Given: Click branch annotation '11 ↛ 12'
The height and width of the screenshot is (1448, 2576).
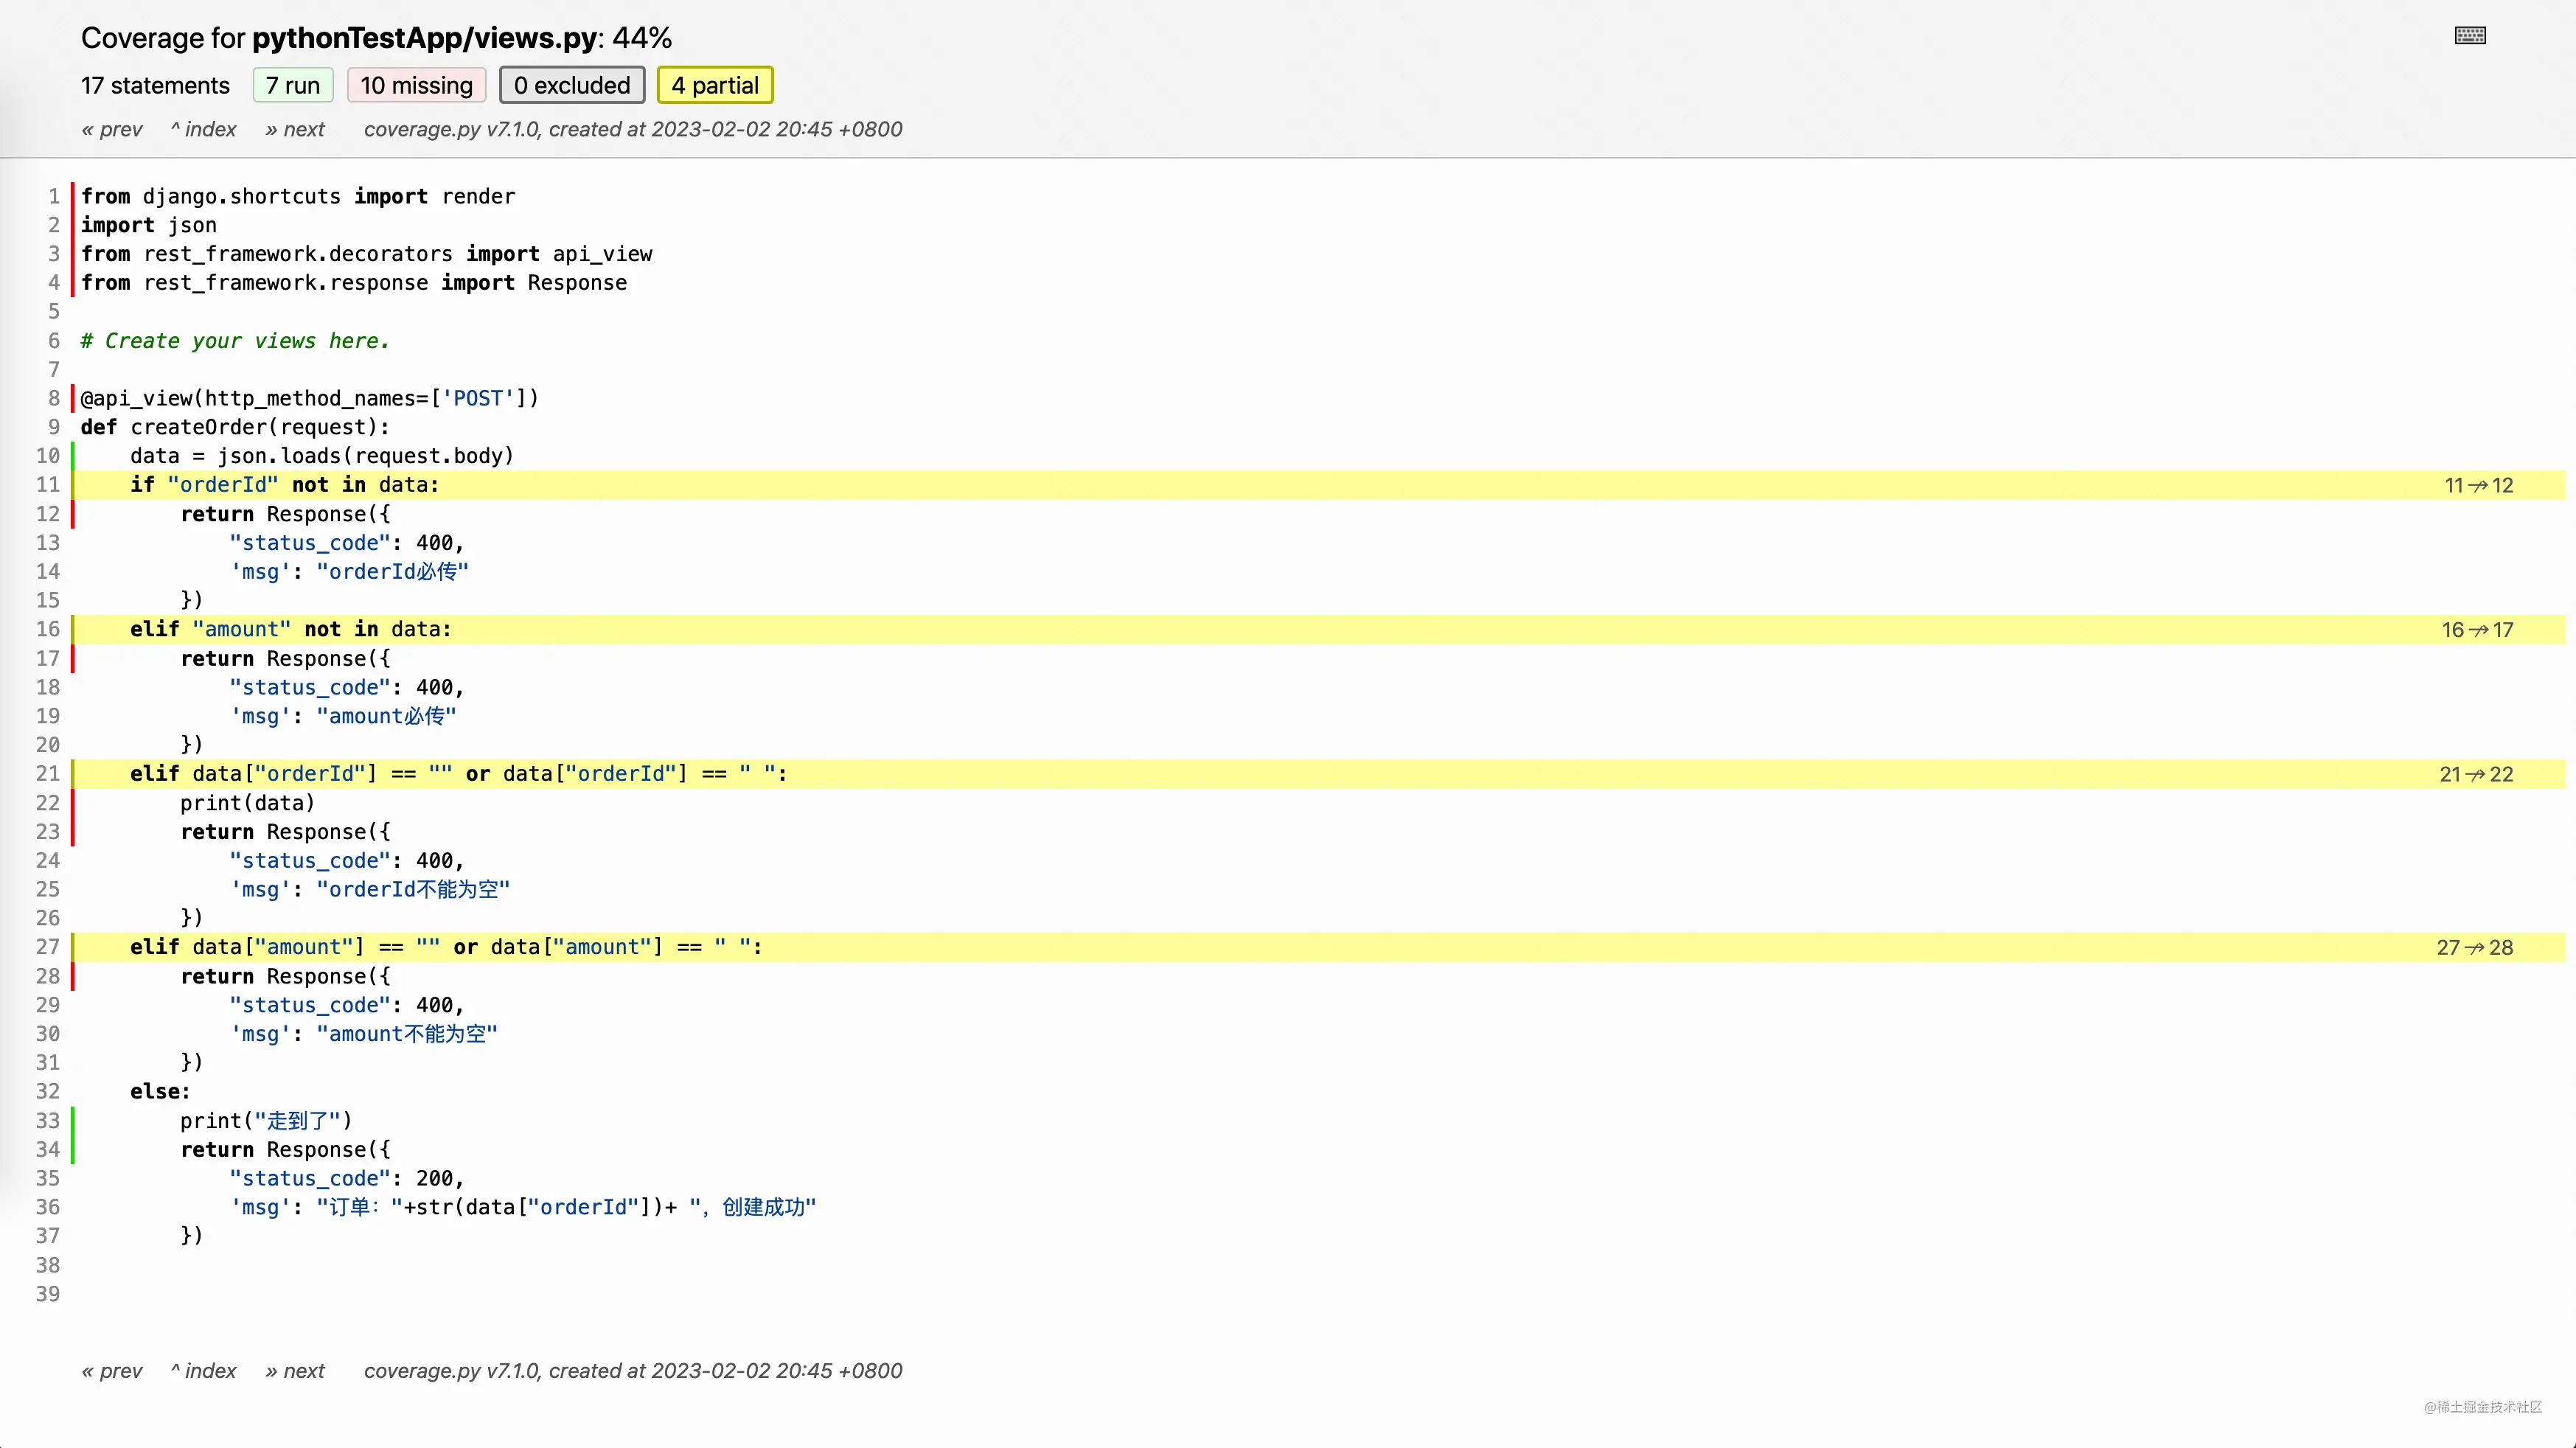Looking at the screenshot, I should pyautogui.click(x=2479, y=485).
